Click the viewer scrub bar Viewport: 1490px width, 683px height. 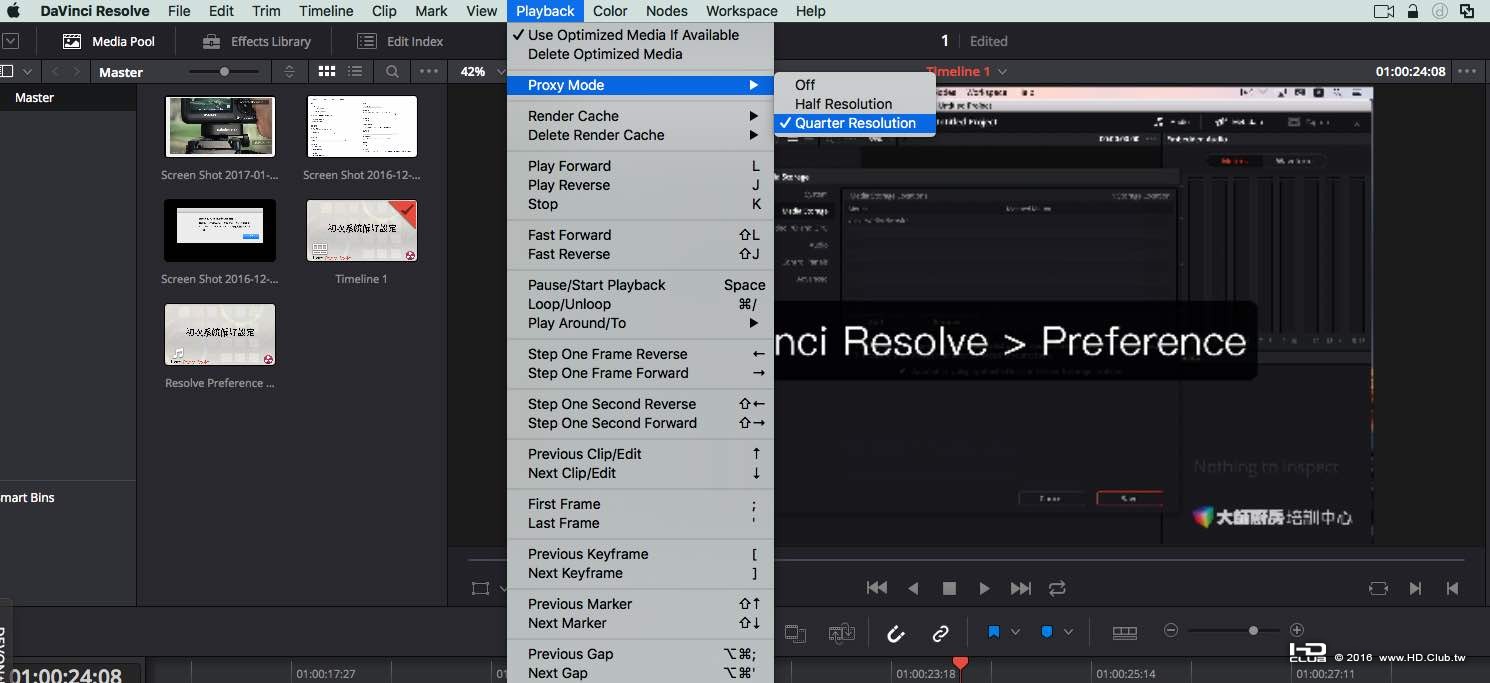point(965,559)
